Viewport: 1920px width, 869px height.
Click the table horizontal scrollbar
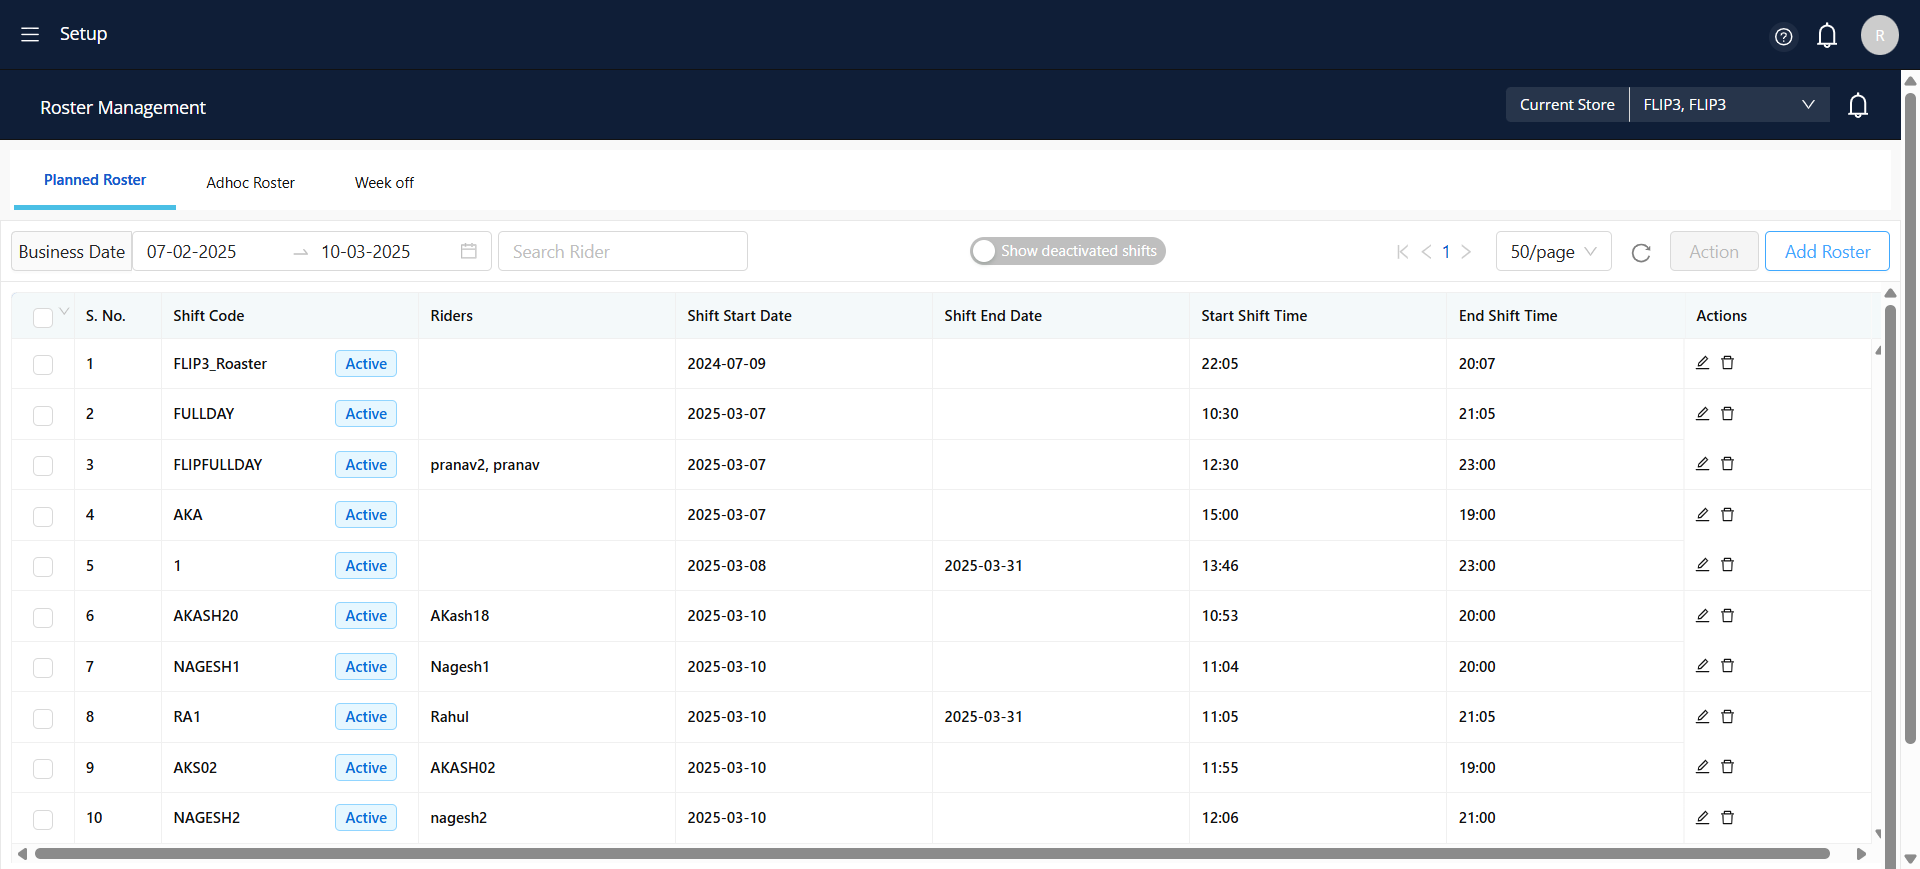pyautogui.click(x=932, y=854)
